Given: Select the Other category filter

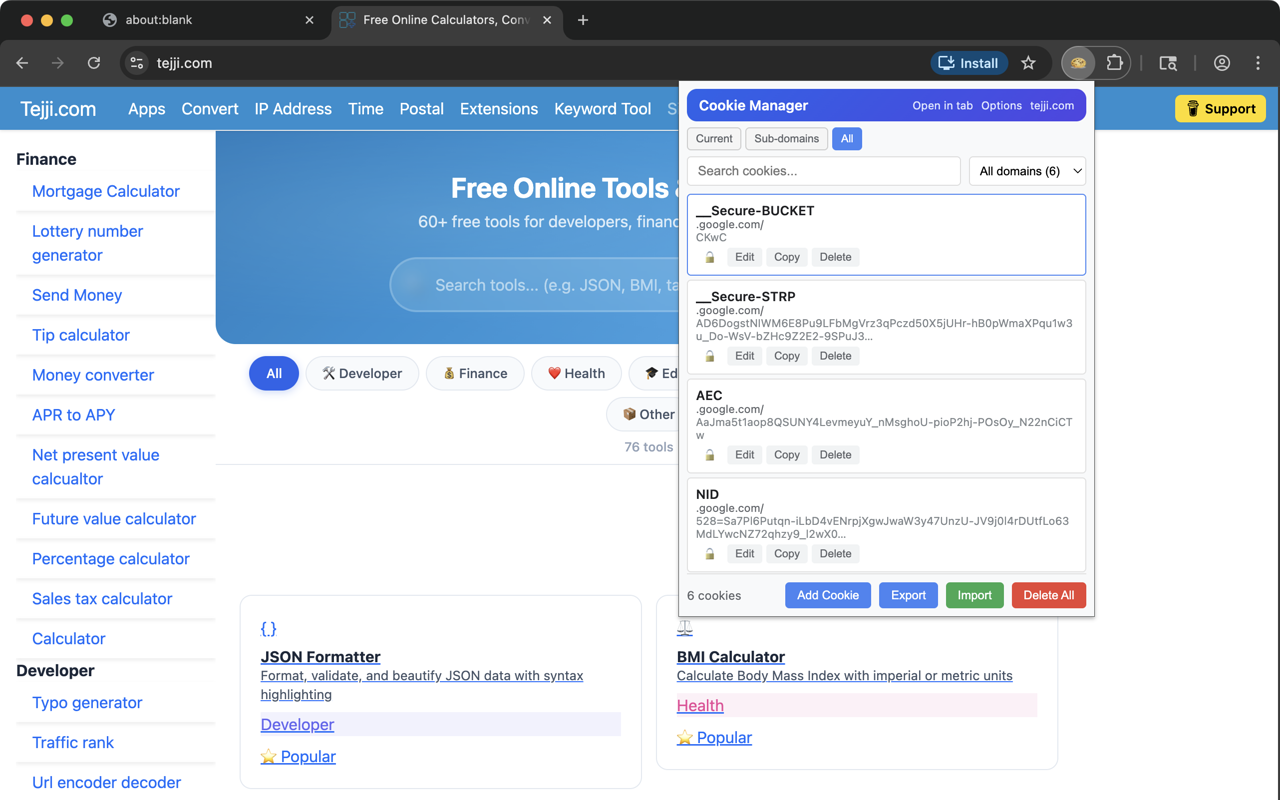Looking at the screenshot, I should coord(648,414).
